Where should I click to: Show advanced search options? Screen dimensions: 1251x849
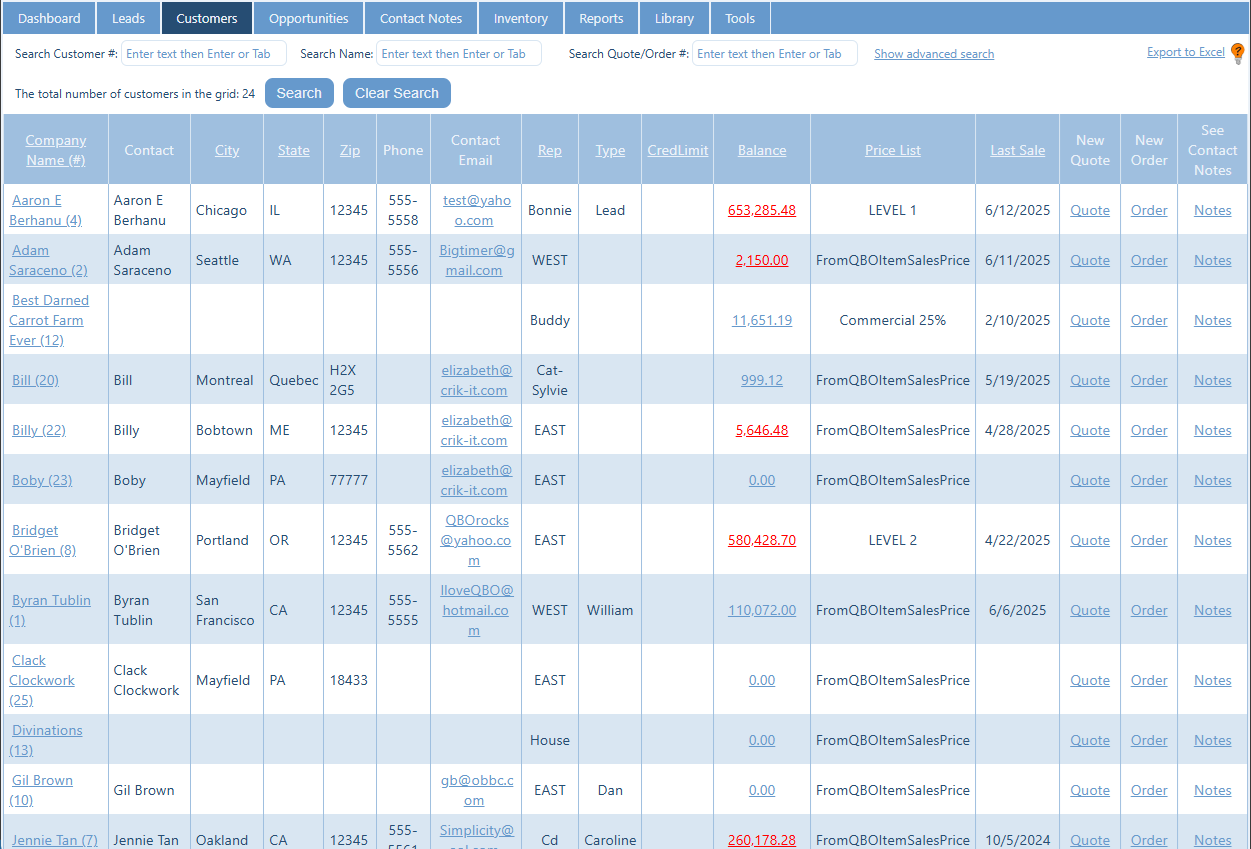point(934,54)
